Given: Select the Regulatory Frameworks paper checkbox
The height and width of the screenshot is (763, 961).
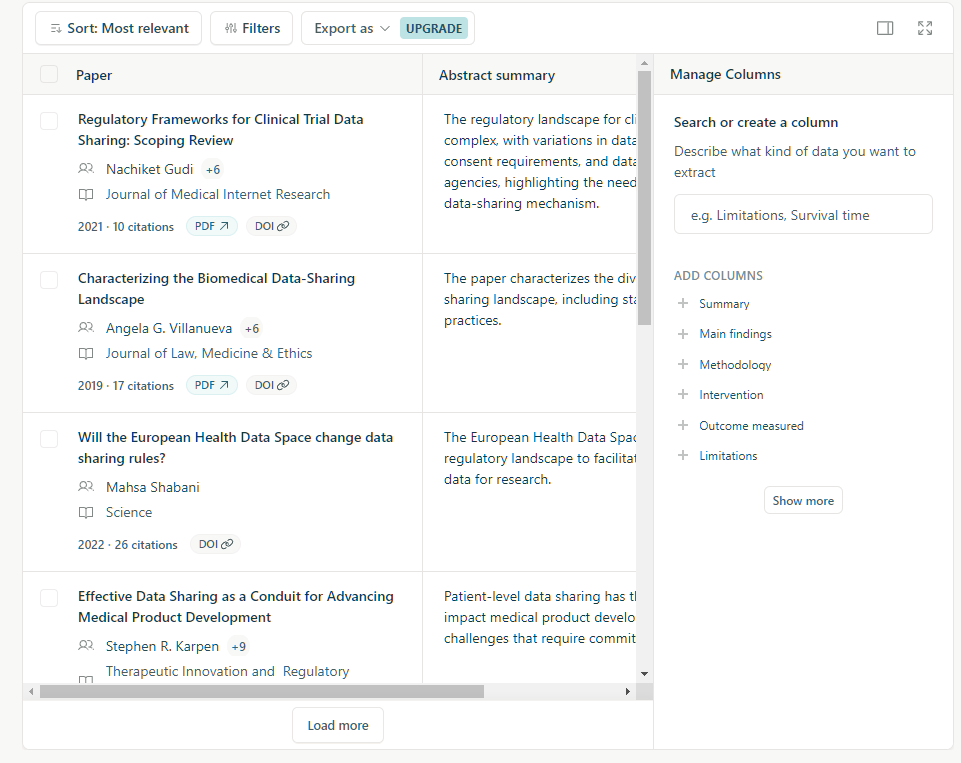Looking at the screenshot, I should 49,121.
